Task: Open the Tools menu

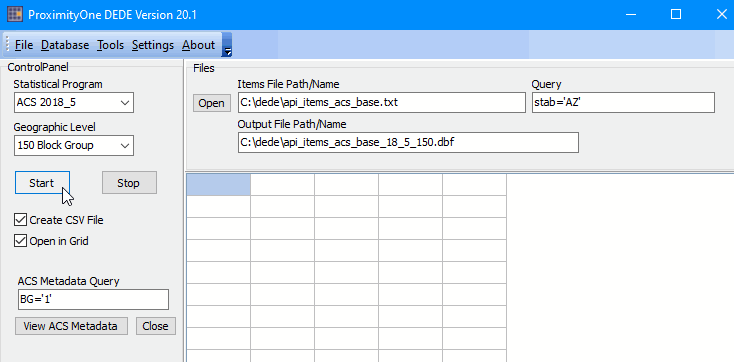Action: pos(110,45)
